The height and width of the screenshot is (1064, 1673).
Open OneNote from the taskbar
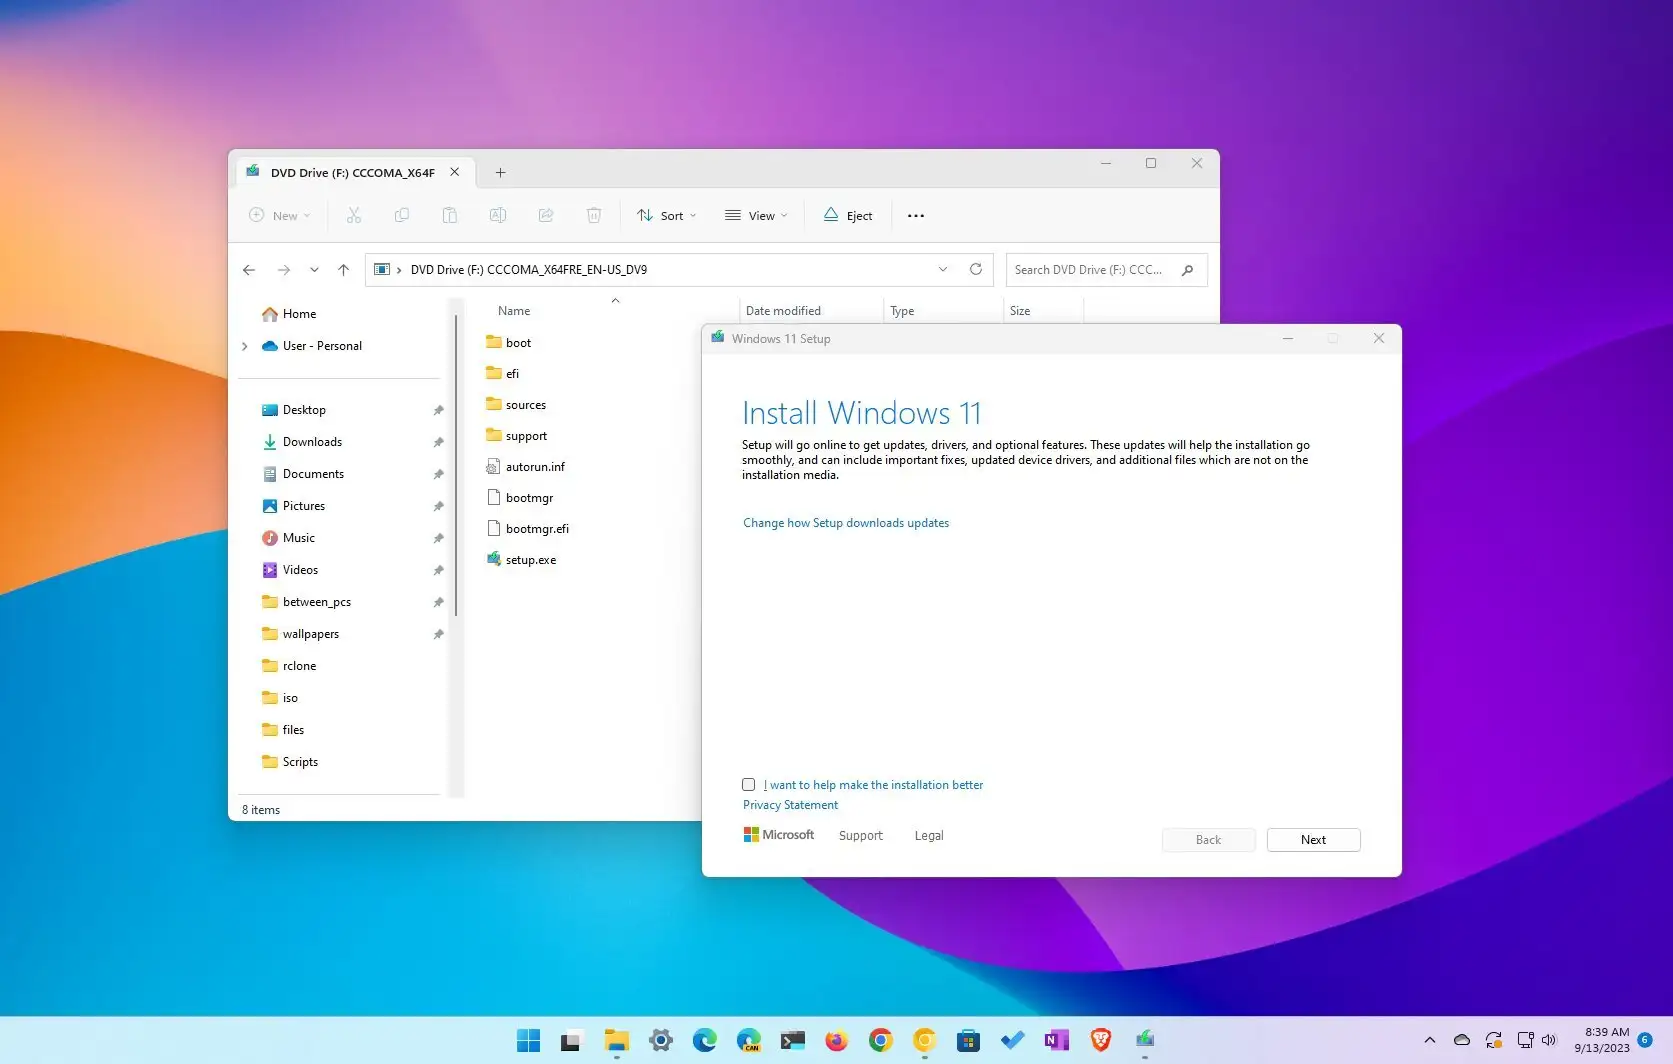[x=1056, y=1040]
